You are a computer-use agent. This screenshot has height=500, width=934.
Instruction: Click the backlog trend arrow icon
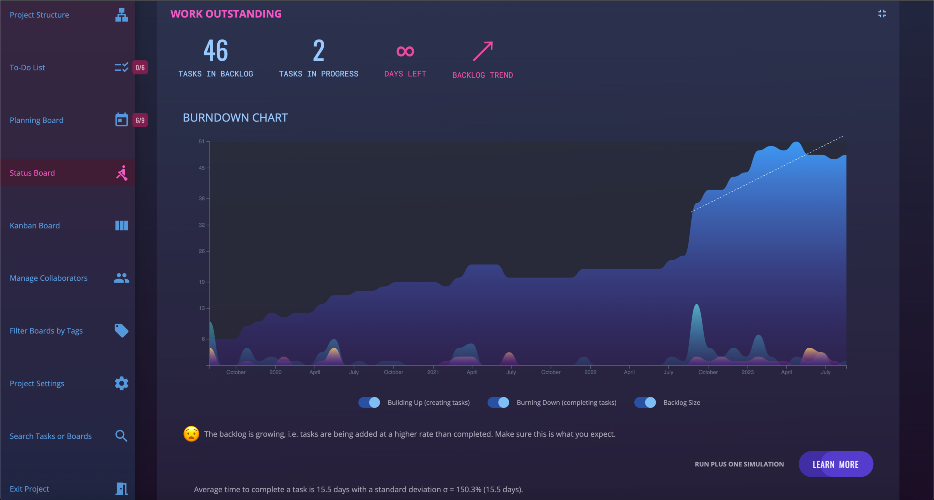click(x=483, y=51)
